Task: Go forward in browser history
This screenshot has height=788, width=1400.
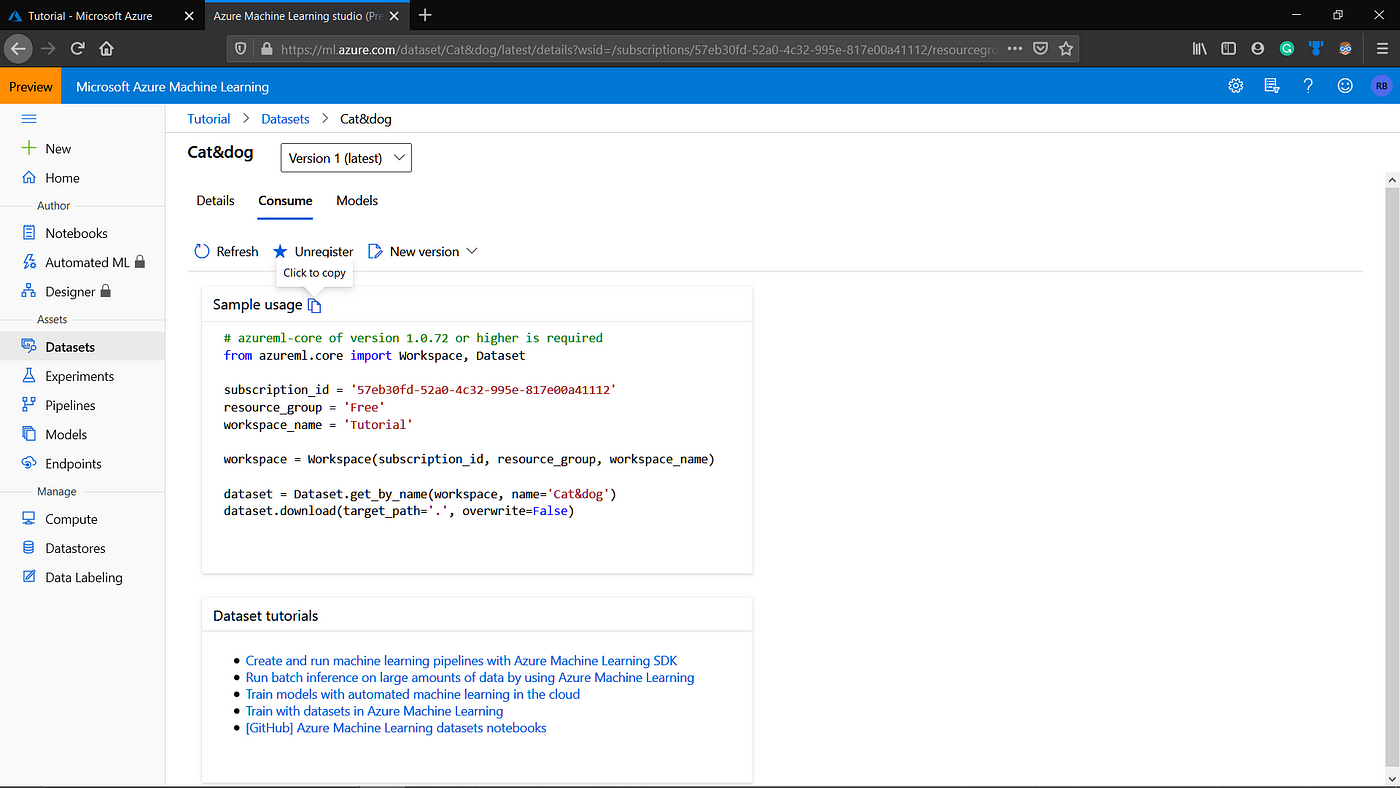Action: coord(48,48)
